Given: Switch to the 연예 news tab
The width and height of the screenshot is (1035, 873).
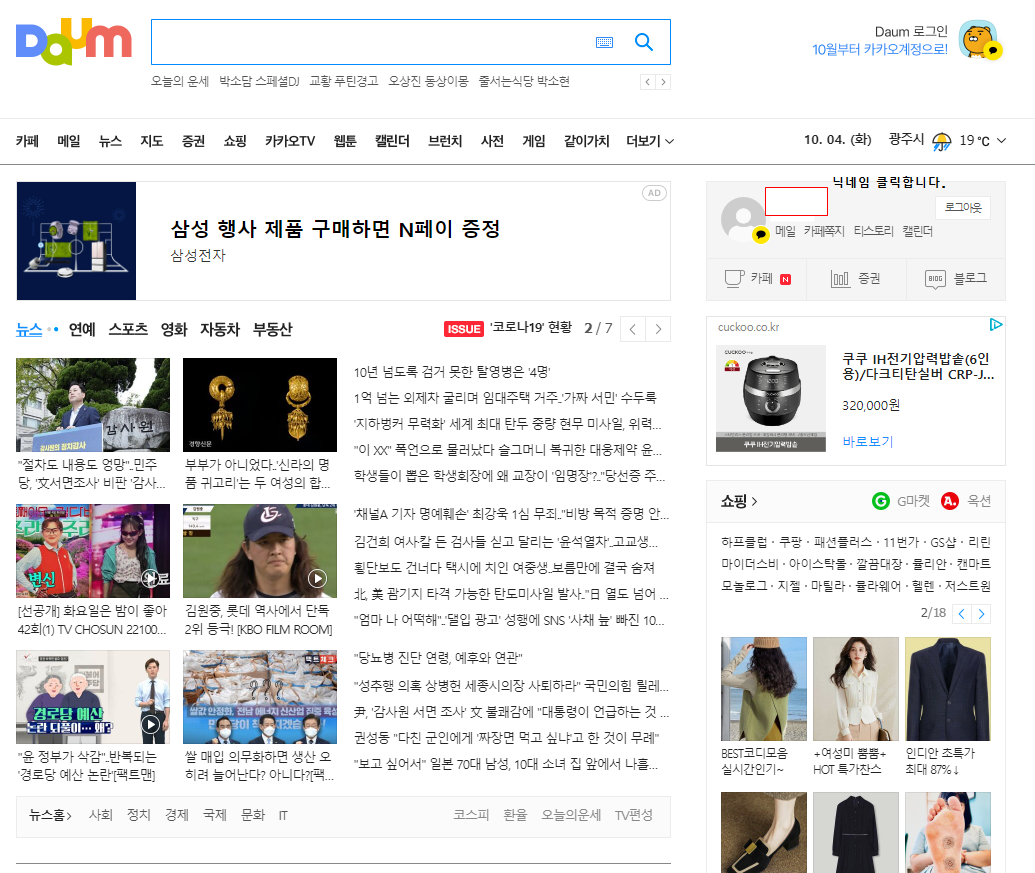Looking at the screenshot, I should click(82, 329).
